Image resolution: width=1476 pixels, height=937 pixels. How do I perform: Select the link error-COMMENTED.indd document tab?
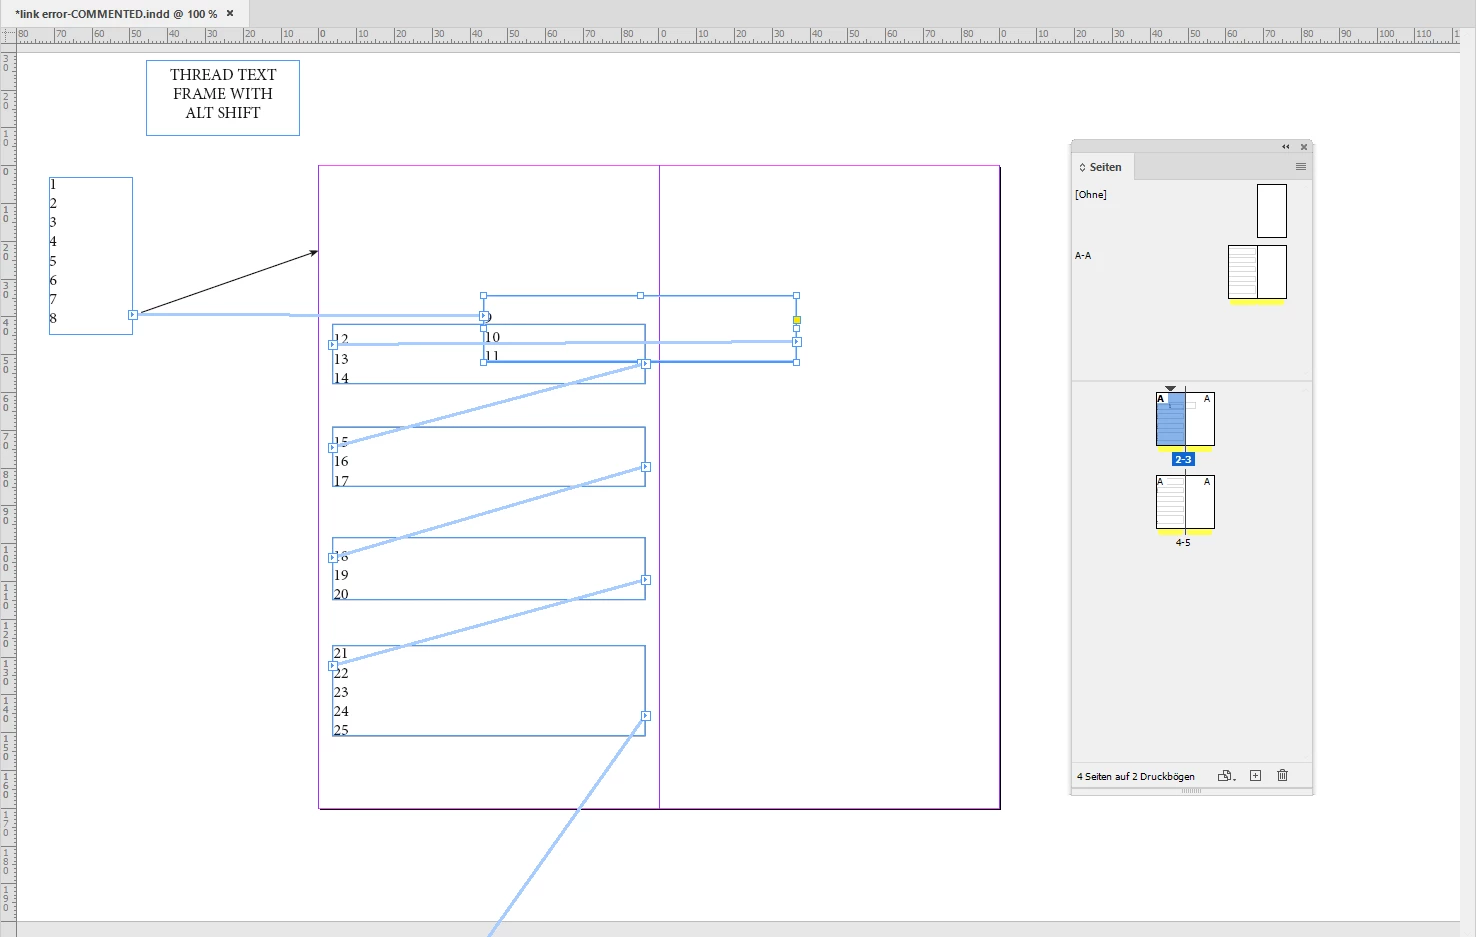coord(116,14)
